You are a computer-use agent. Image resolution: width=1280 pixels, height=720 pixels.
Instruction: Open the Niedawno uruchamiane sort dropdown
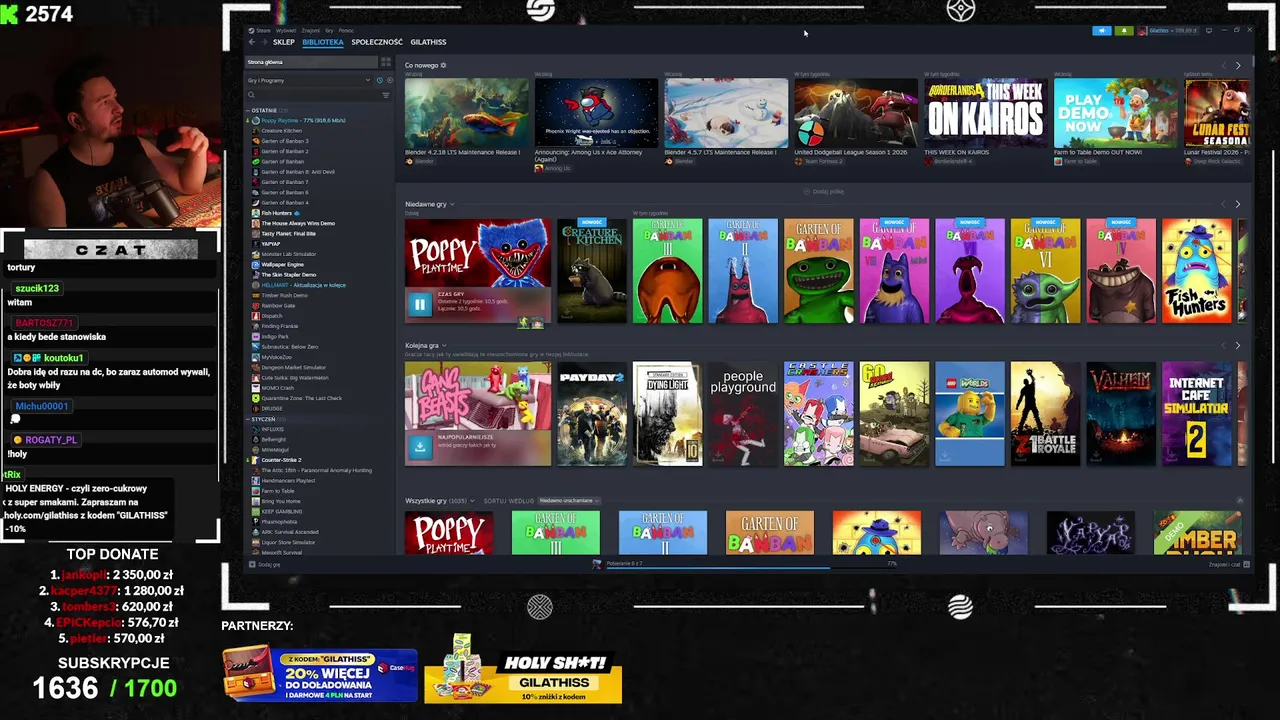pyautogui.click(x=569, y=500)
